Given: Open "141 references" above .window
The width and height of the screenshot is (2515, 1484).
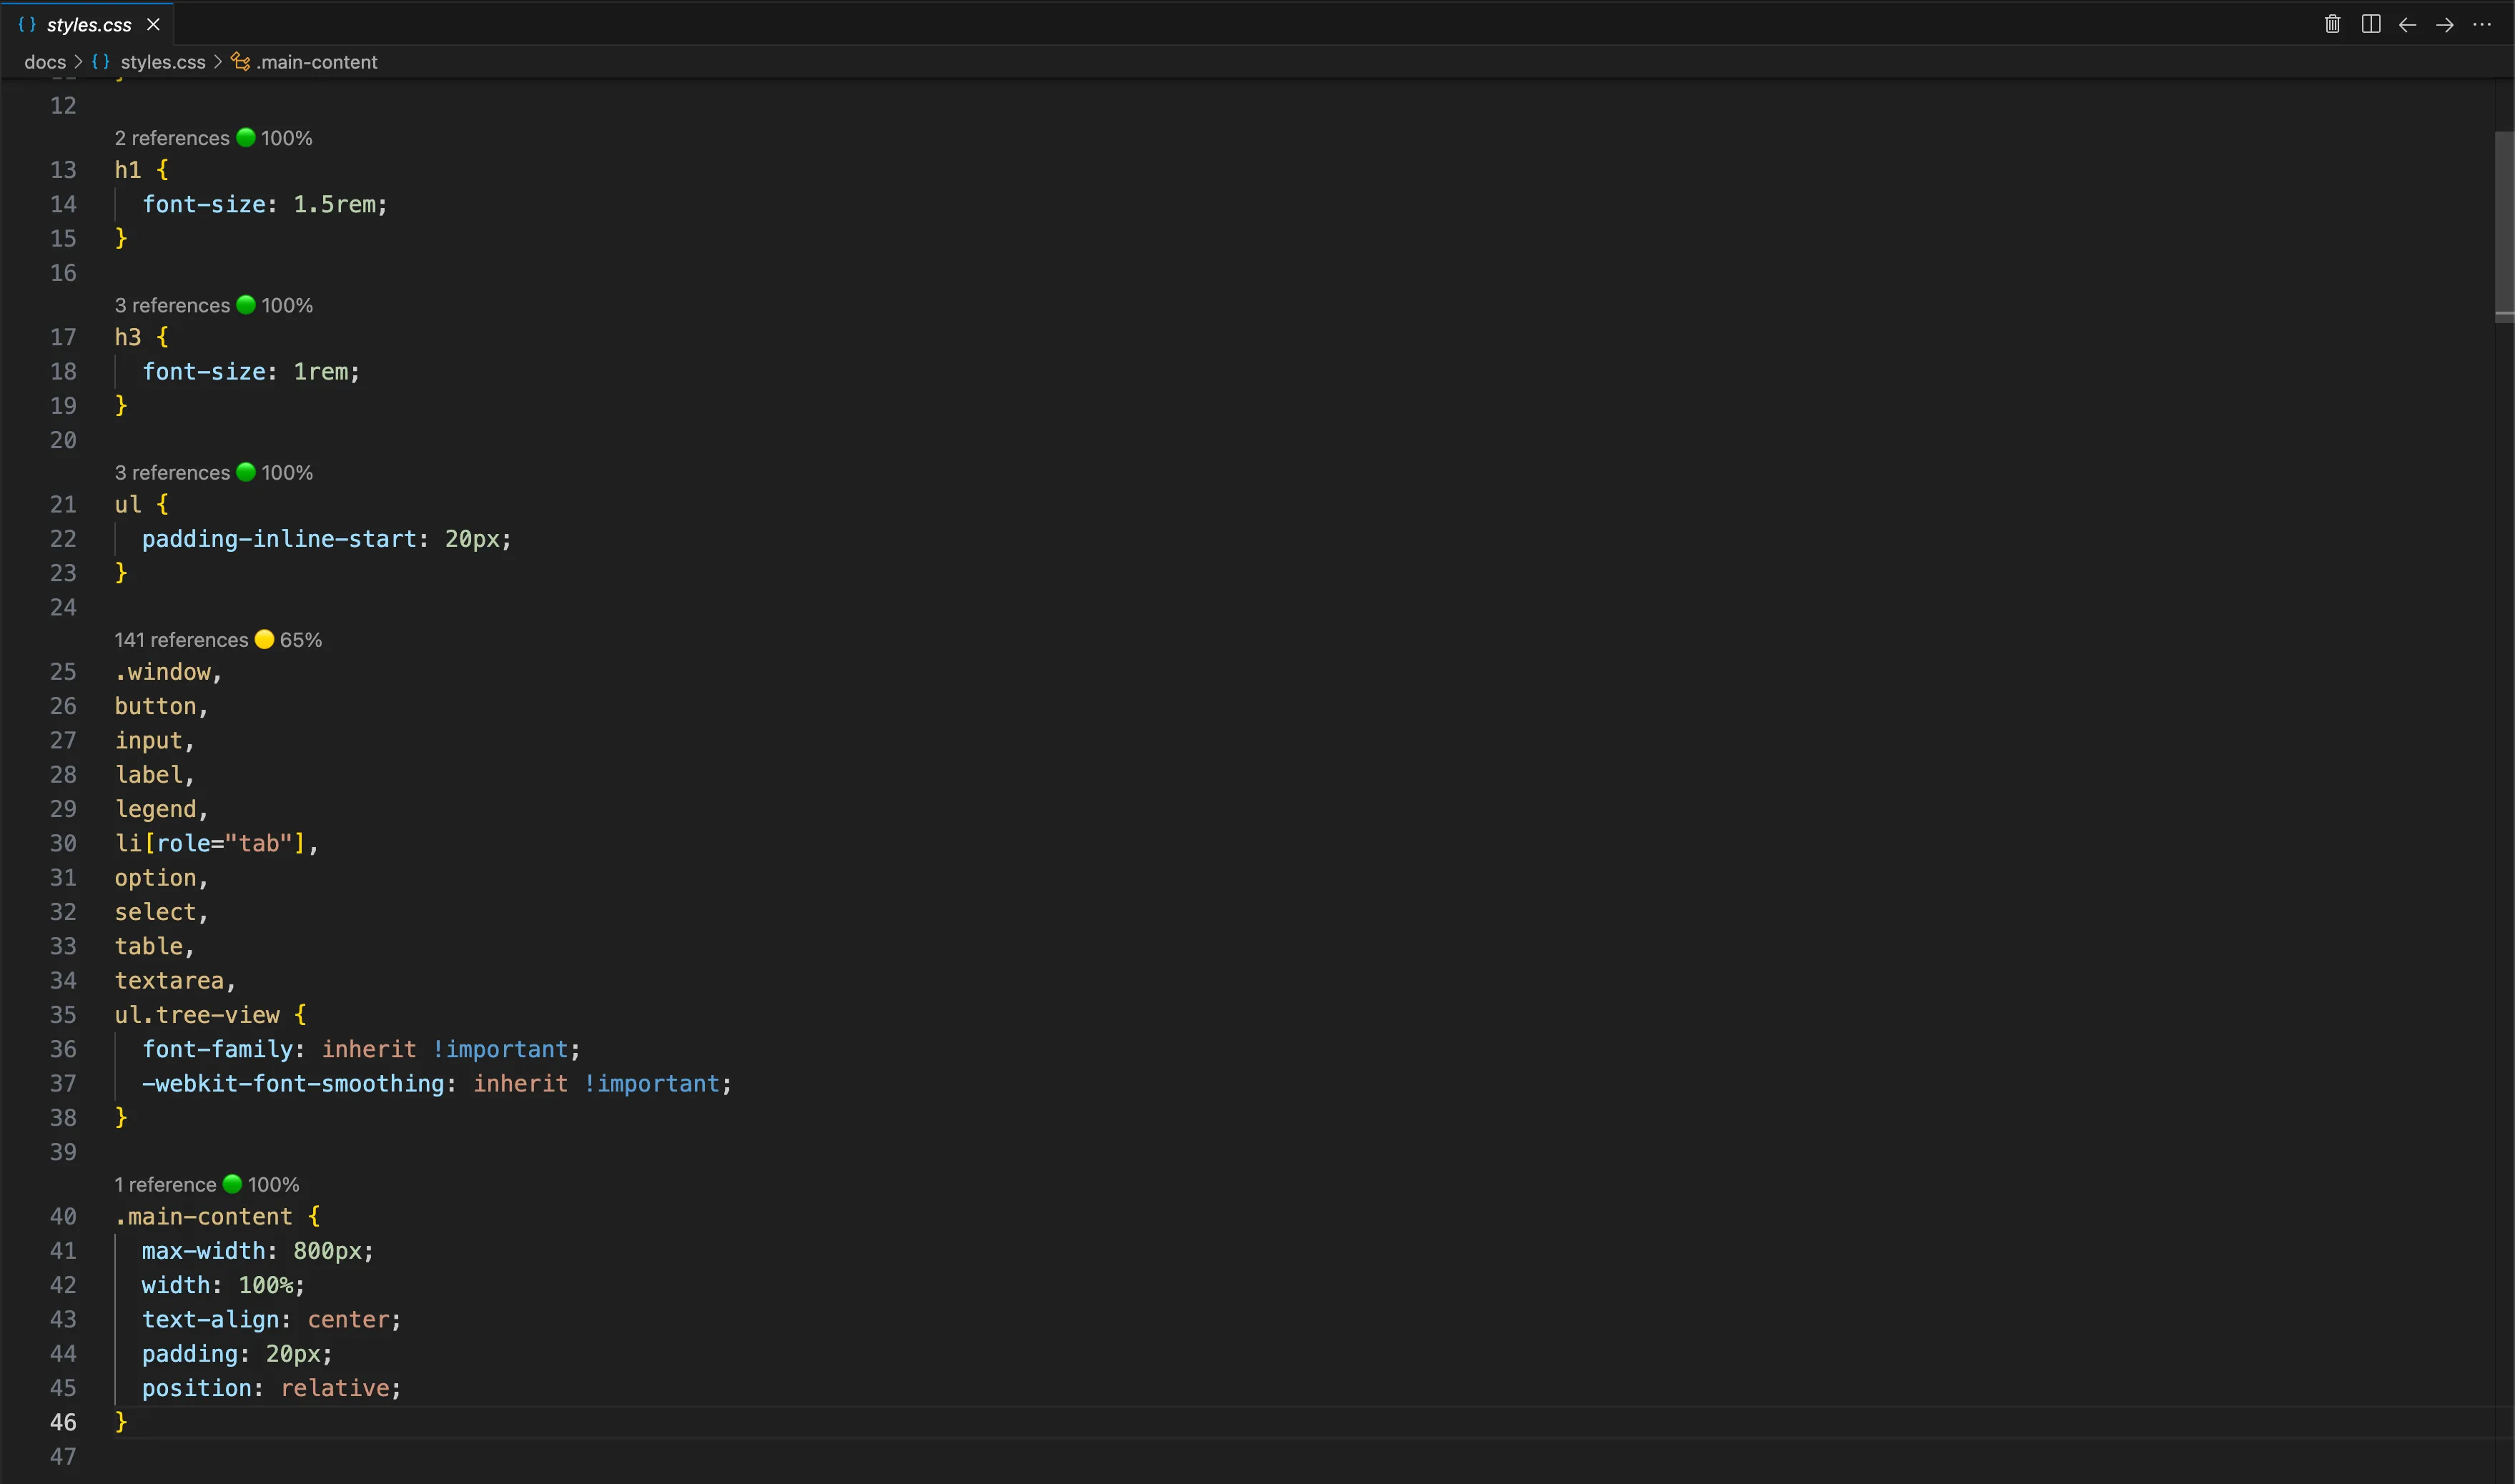Looking at the screenshot, I should pyautogui.click(x=181, y=640).
